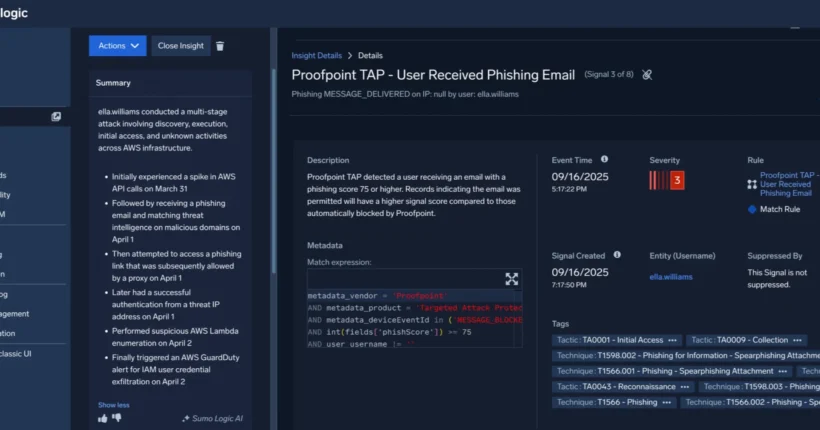820x430 pixels.
Task: Expand the match expression to fullscreen
Action: pos(511,279)
